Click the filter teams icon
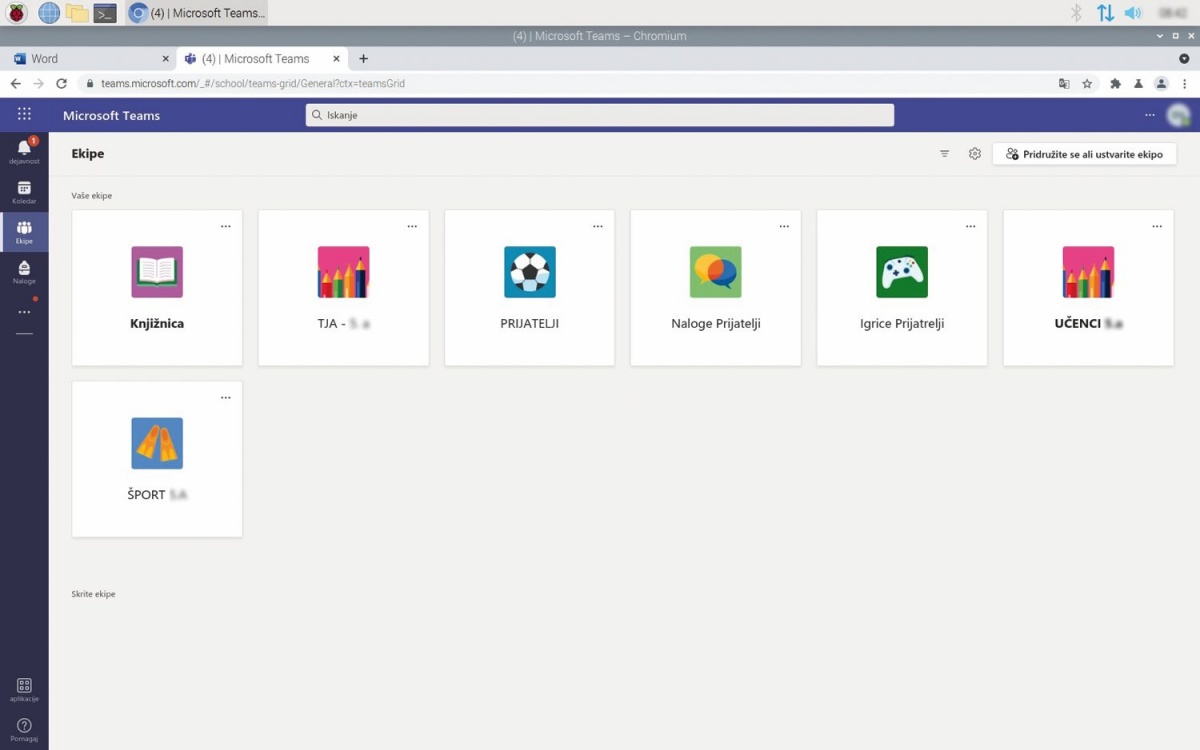The height and width of the screenshot is (750, 1200). point(944,154)
